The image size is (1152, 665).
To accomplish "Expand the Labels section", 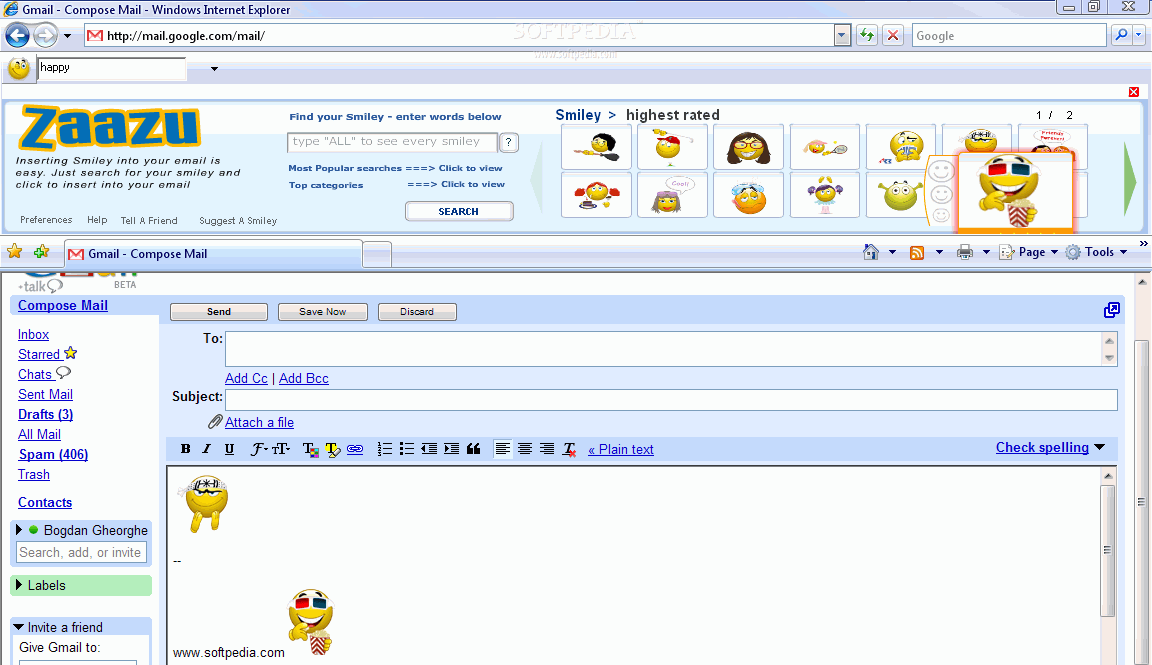I will click(19, 585).
